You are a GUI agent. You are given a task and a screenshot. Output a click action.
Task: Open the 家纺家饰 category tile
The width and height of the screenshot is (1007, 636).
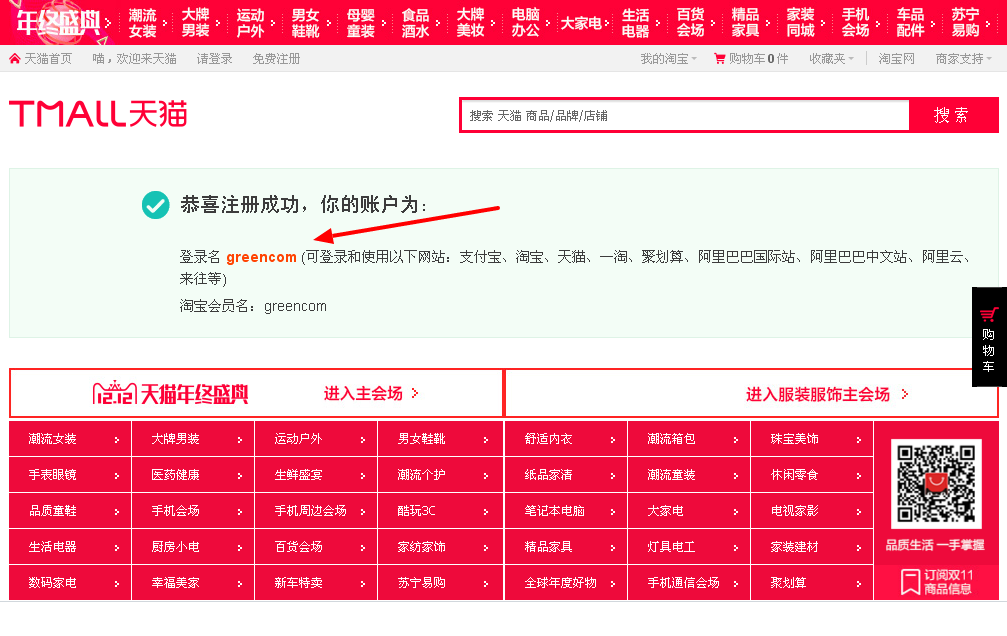[440, 547]
